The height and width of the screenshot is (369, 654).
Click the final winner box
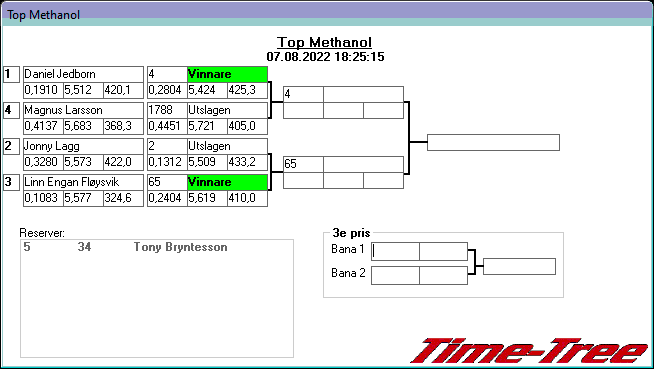[493, 143]
